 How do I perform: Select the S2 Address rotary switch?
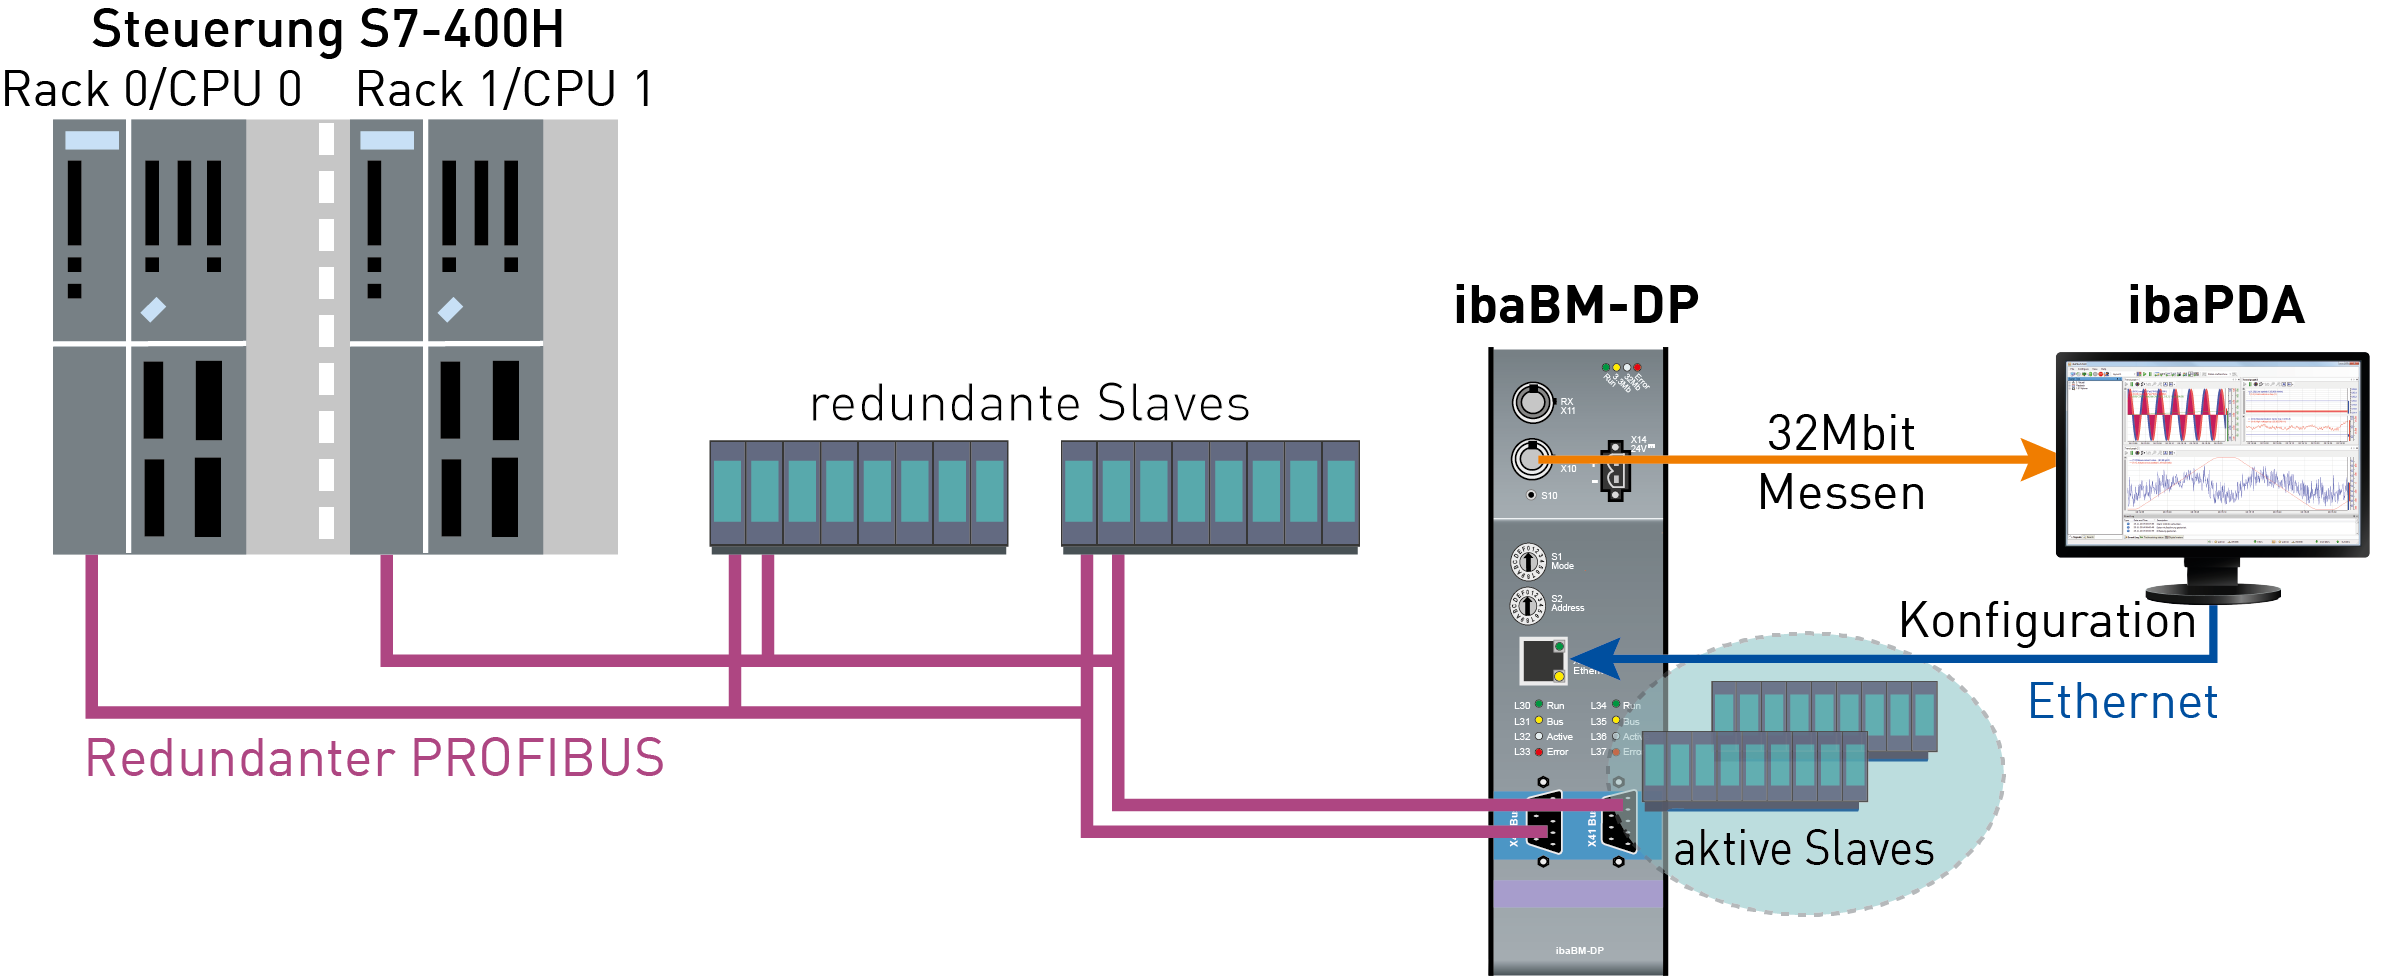[1528, 605]
